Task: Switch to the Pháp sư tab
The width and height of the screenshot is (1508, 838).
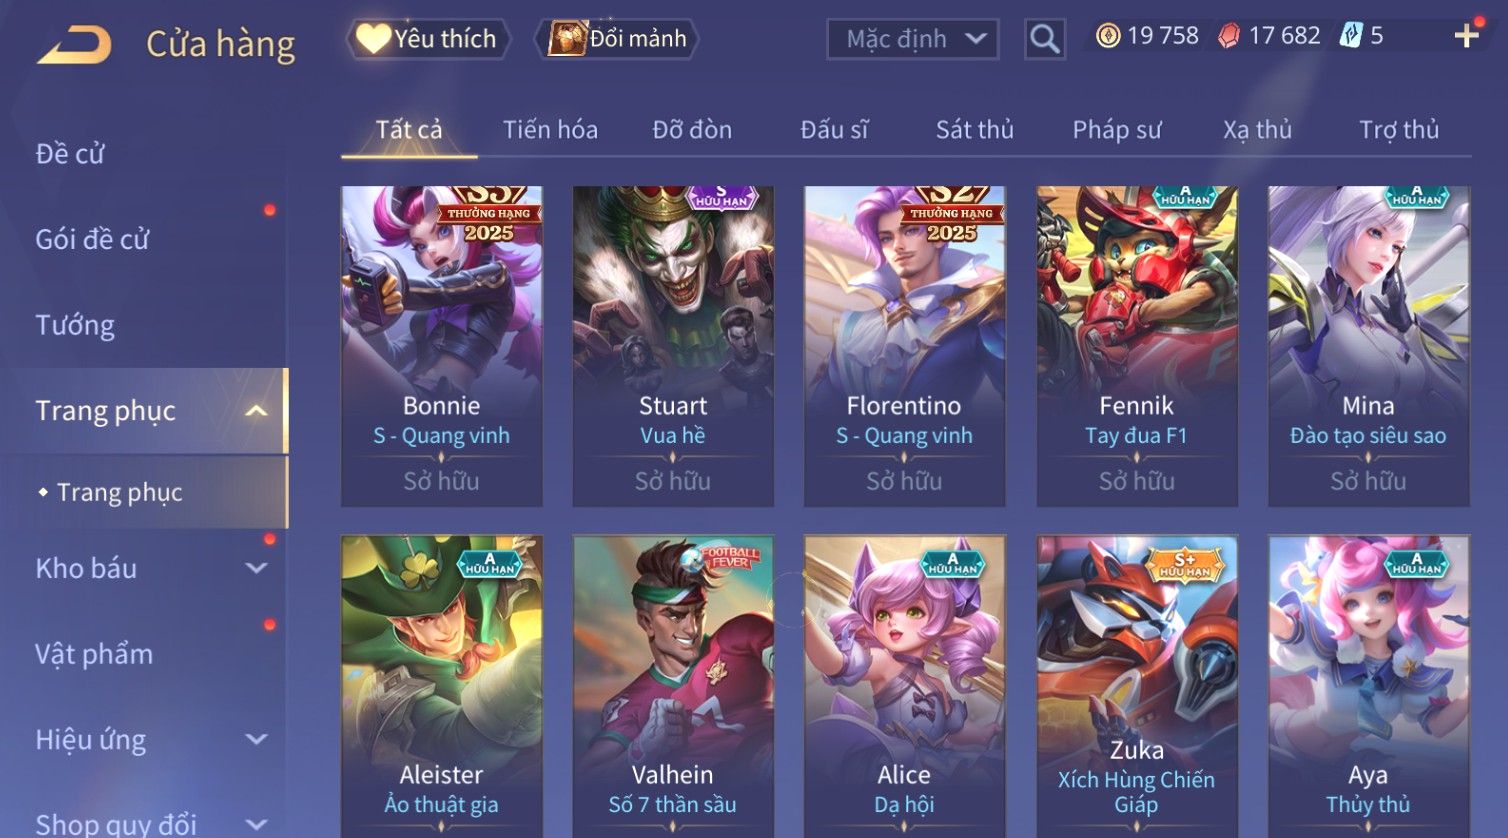Action: 1117,130
